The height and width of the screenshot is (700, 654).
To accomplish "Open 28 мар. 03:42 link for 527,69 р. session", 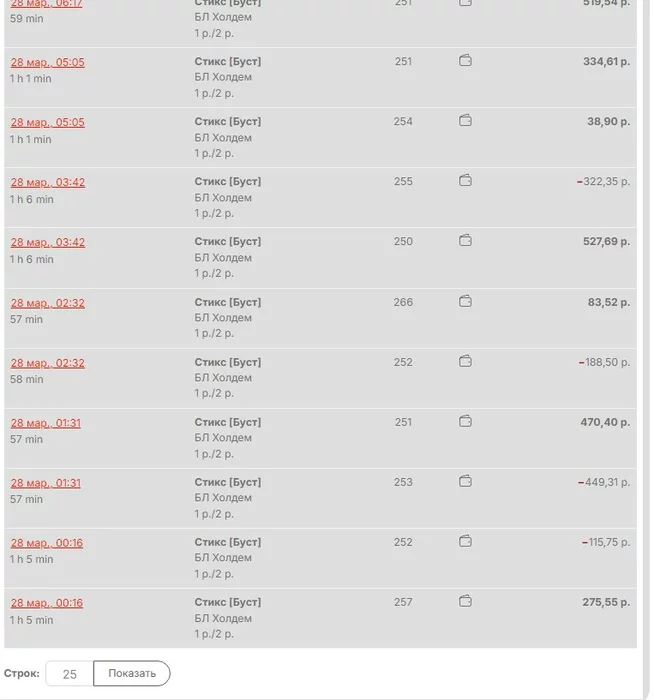I will (x=47, y=242).
